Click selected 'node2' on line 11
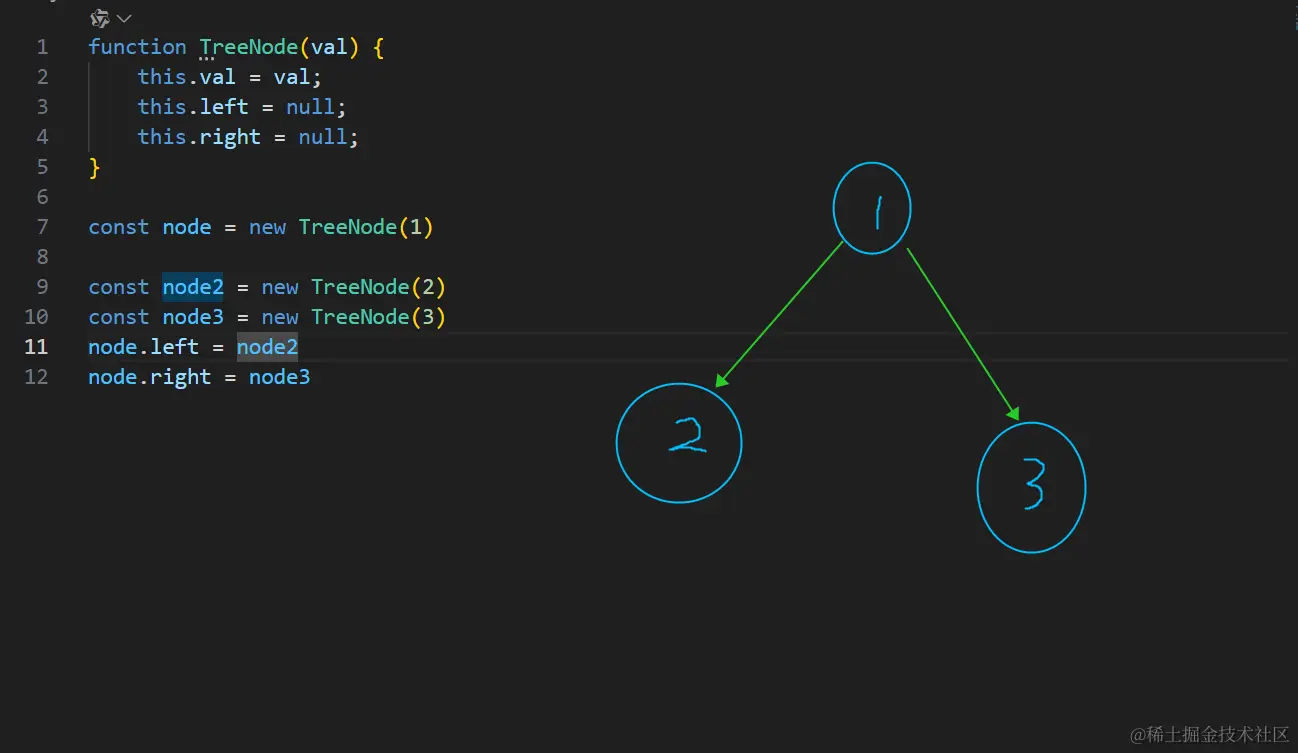 click(x=267, y=347)
